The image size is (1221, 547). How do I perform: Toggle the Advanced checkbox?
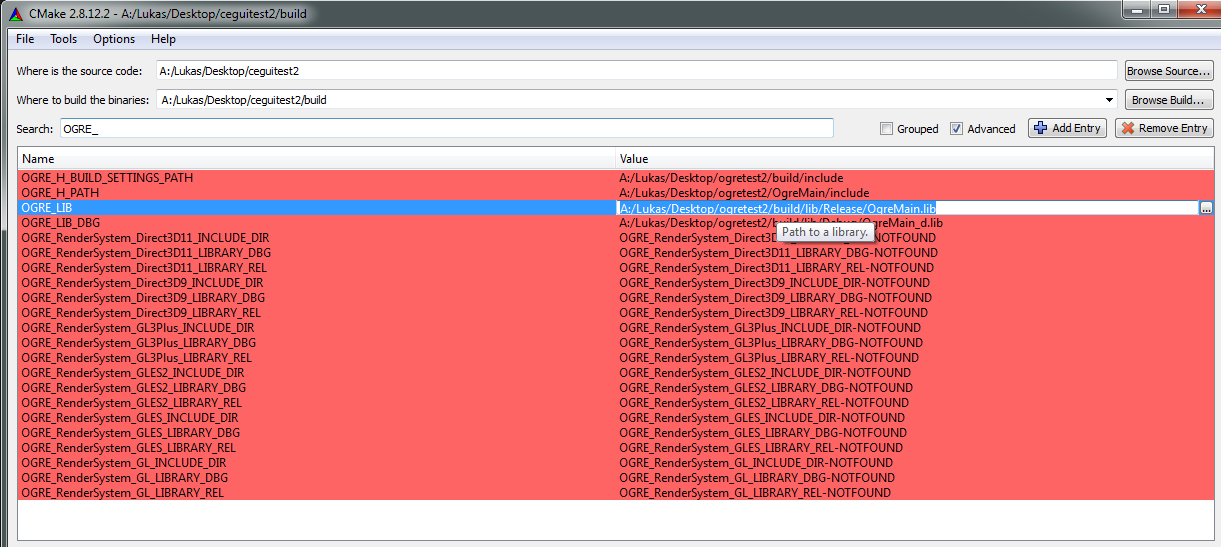click(956, 129)
